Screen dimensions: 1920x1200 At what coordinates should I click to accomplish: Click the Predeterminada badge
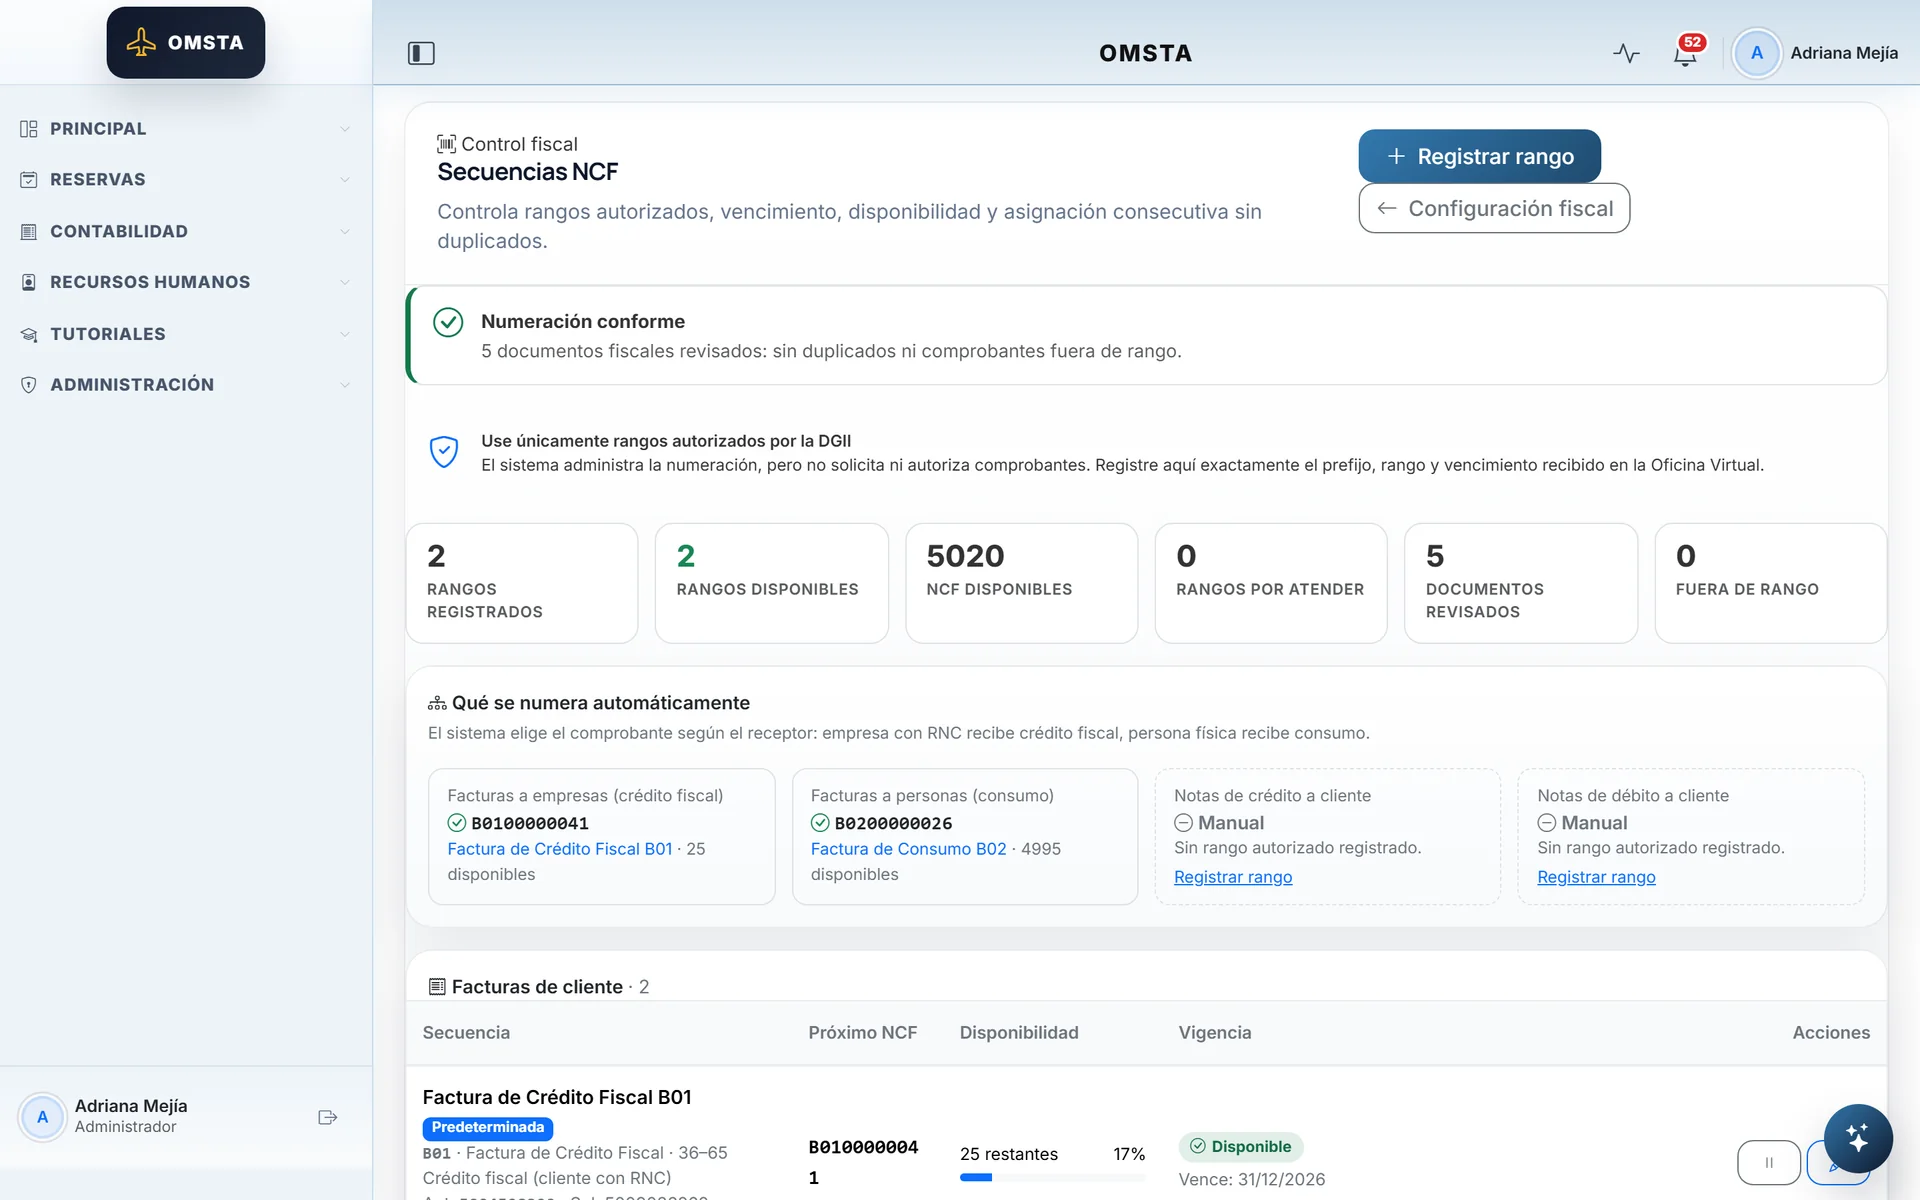pos(488,1127)
